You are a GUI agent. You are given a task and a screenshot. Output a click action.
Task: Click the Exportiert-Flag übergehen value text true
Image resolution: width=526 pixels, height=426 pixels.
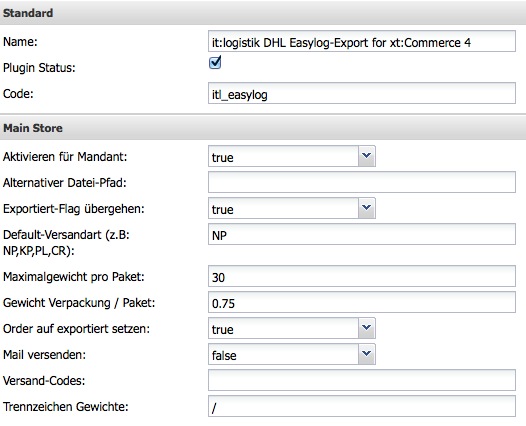click(222, 210)
